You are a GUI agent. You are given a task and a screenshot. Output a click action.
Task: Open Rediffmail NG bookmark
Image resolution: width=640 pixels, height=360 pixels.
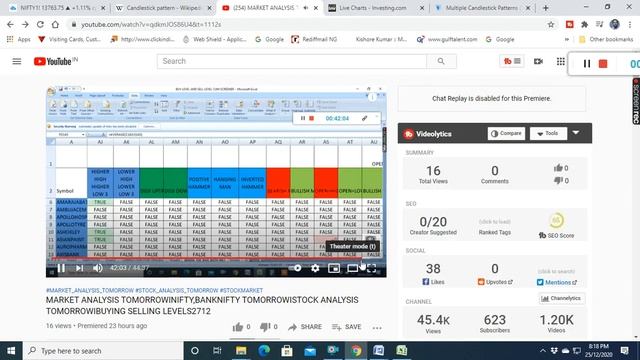[314, 39]
